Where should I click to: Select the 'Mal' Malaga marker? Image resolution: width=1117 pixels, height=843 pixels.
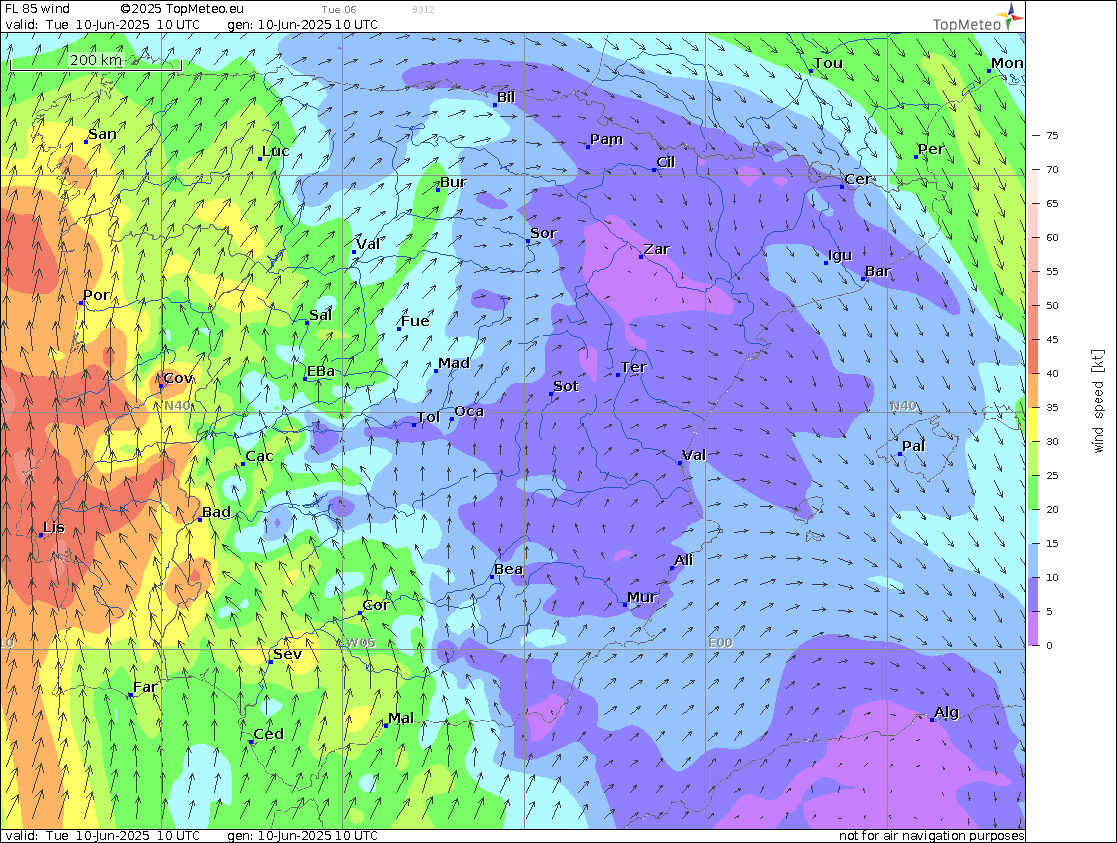pos(386,725)
